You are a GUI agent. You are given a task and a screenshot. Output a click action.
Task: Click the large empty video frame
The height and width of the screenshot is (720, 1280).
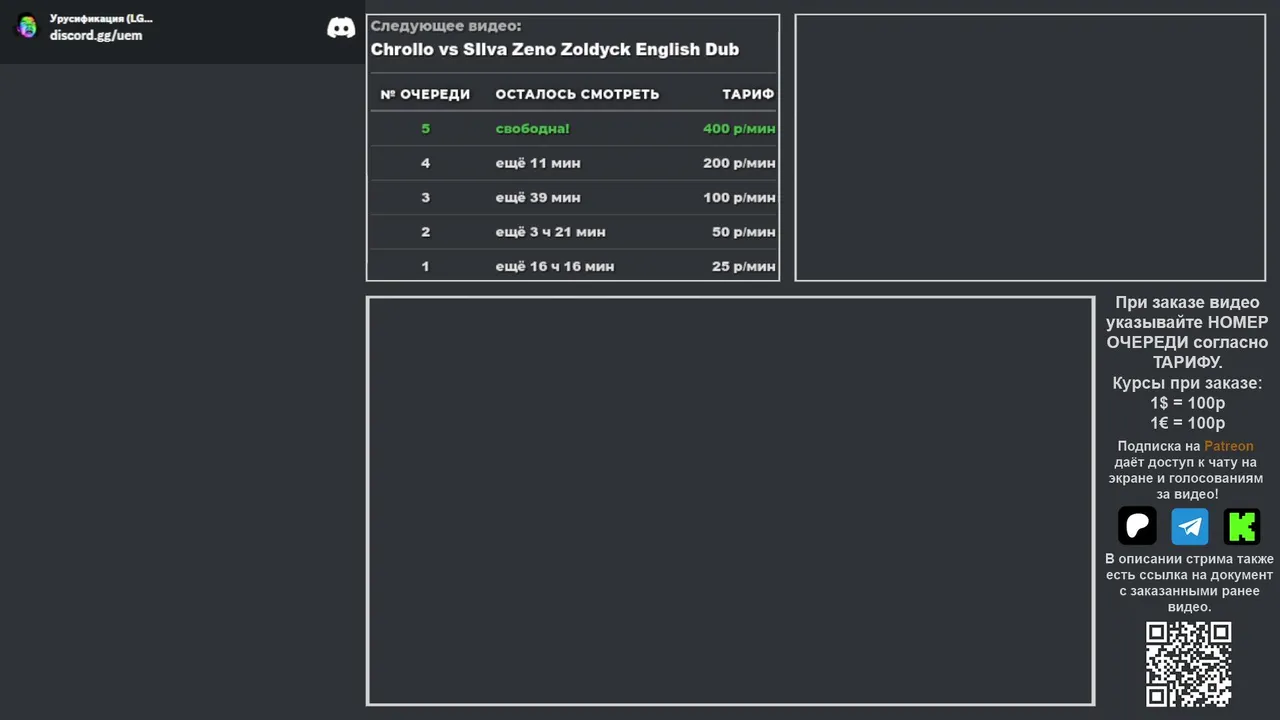coord(730,501)
